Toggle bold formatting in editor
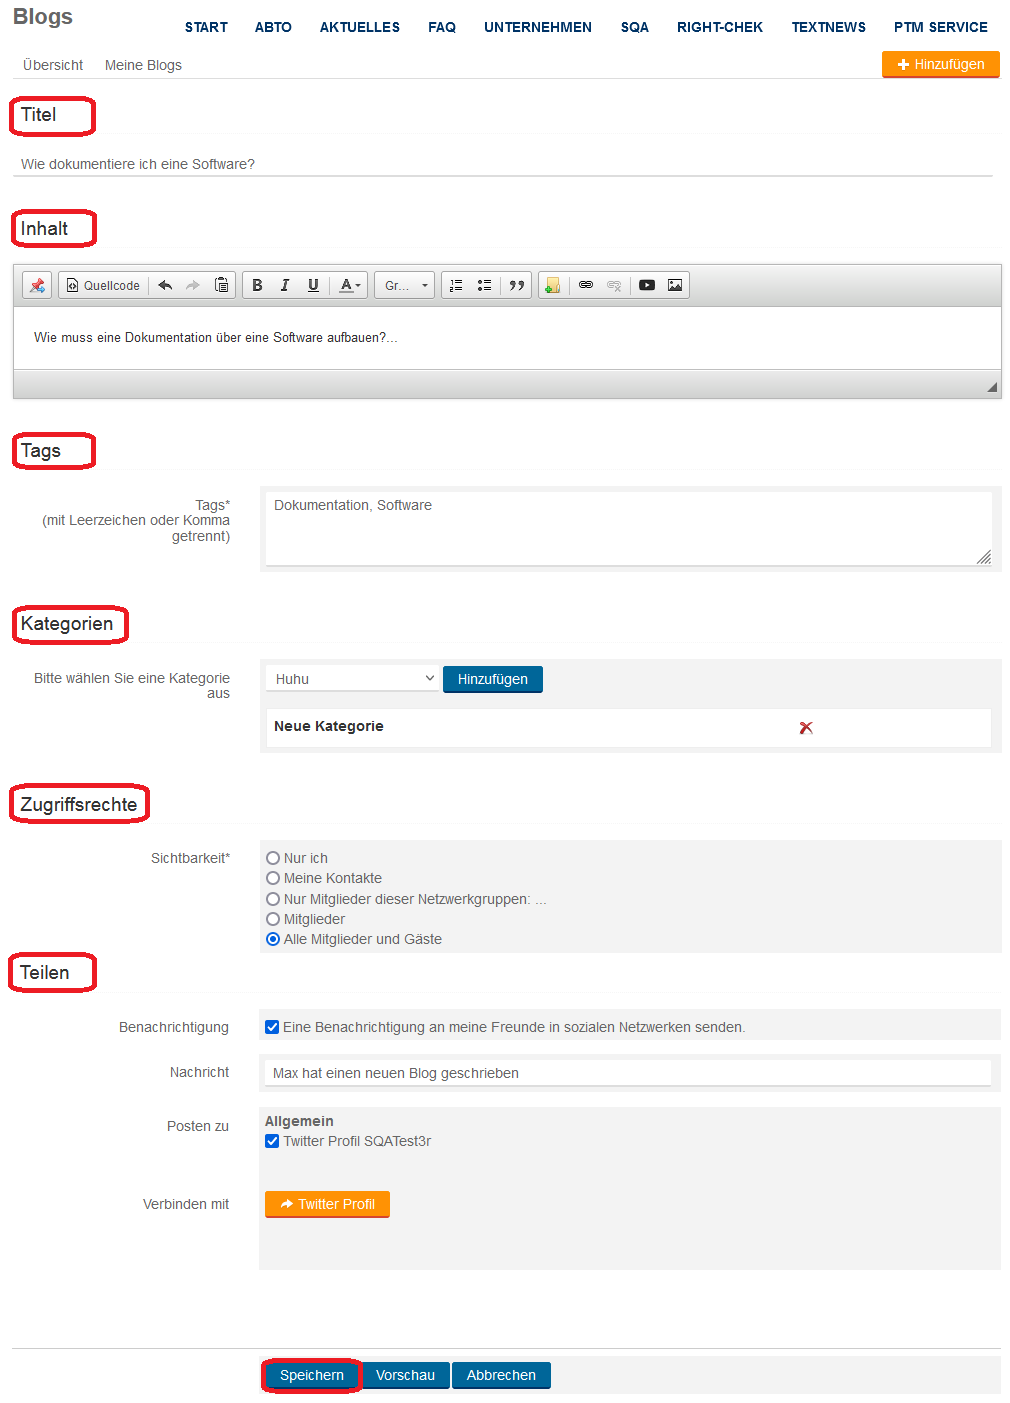The image size is (1010, 1403). pyautogui.click(x=257, y=285)
